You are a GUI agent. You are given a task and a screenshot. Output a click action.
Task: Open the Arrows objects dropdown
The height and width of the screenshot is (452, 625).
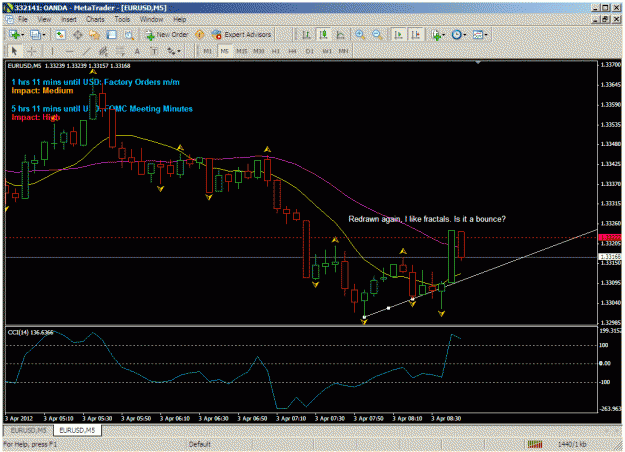[173, 51]
